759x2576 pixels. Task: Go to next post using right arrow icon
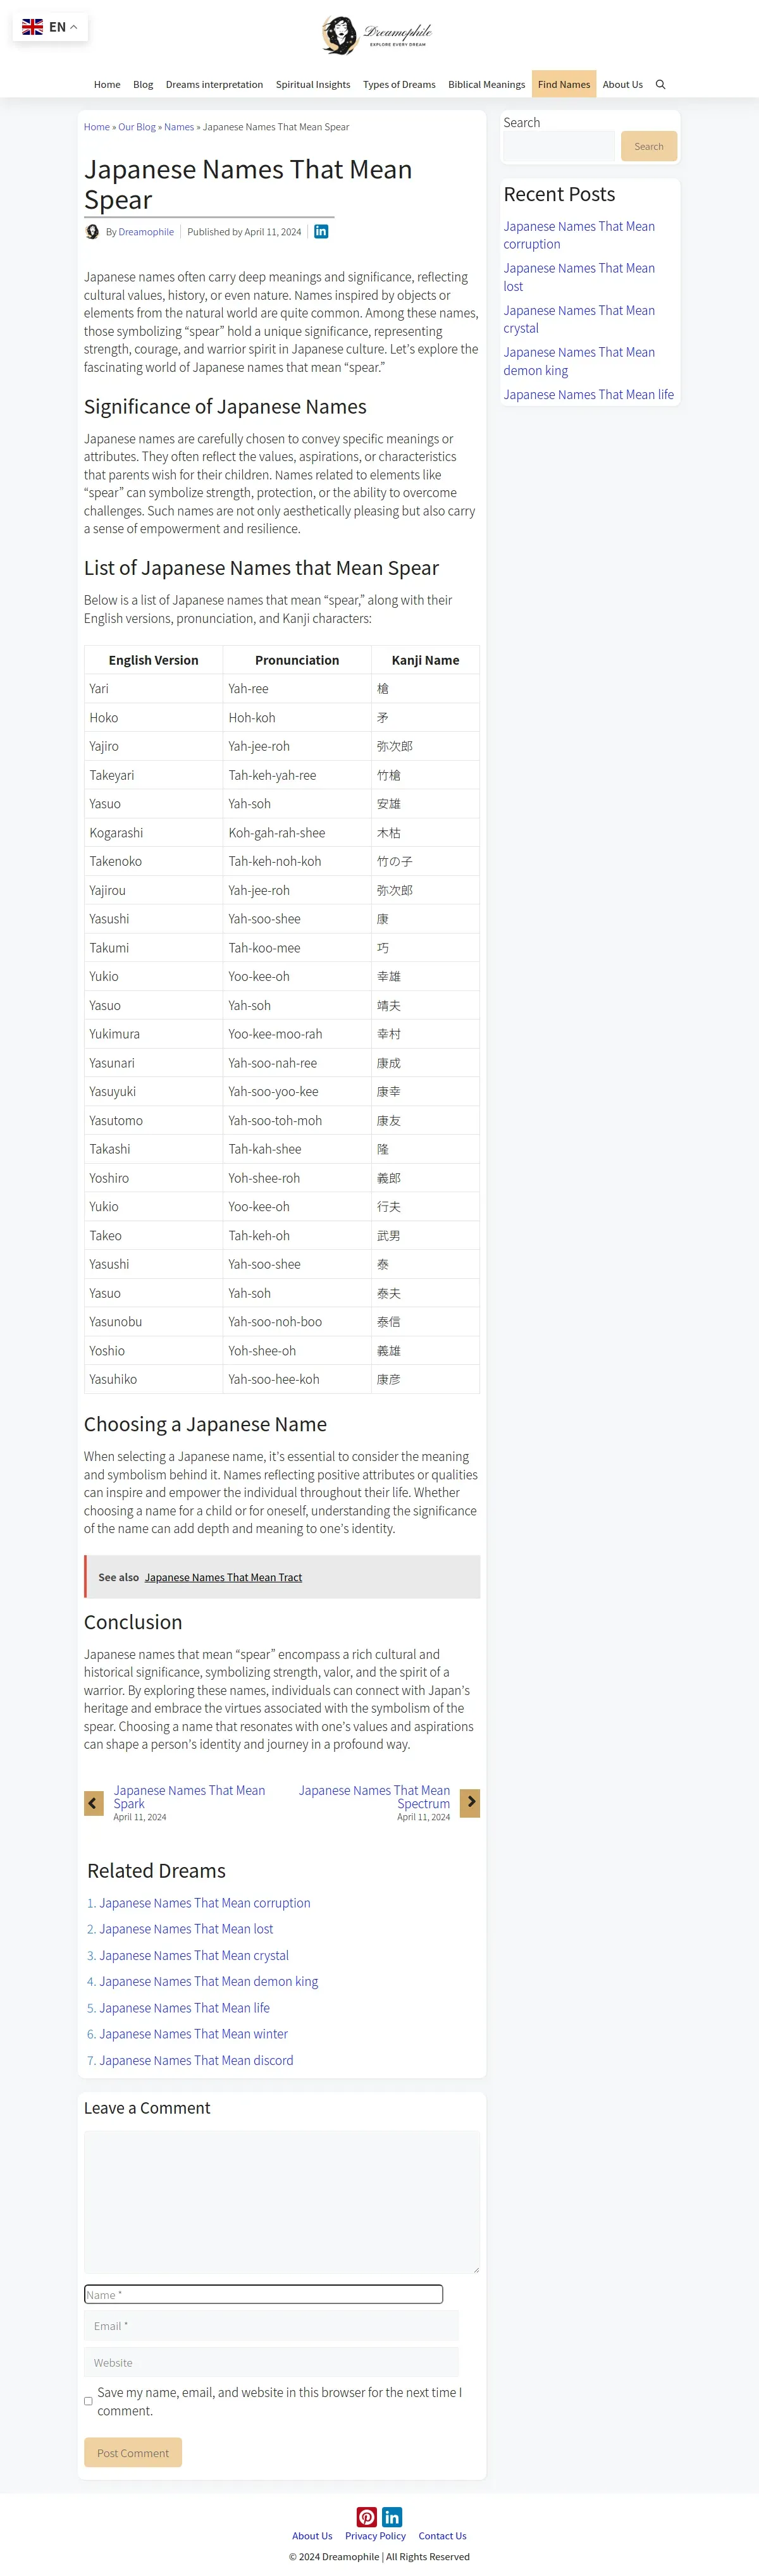click(470, 1802)
